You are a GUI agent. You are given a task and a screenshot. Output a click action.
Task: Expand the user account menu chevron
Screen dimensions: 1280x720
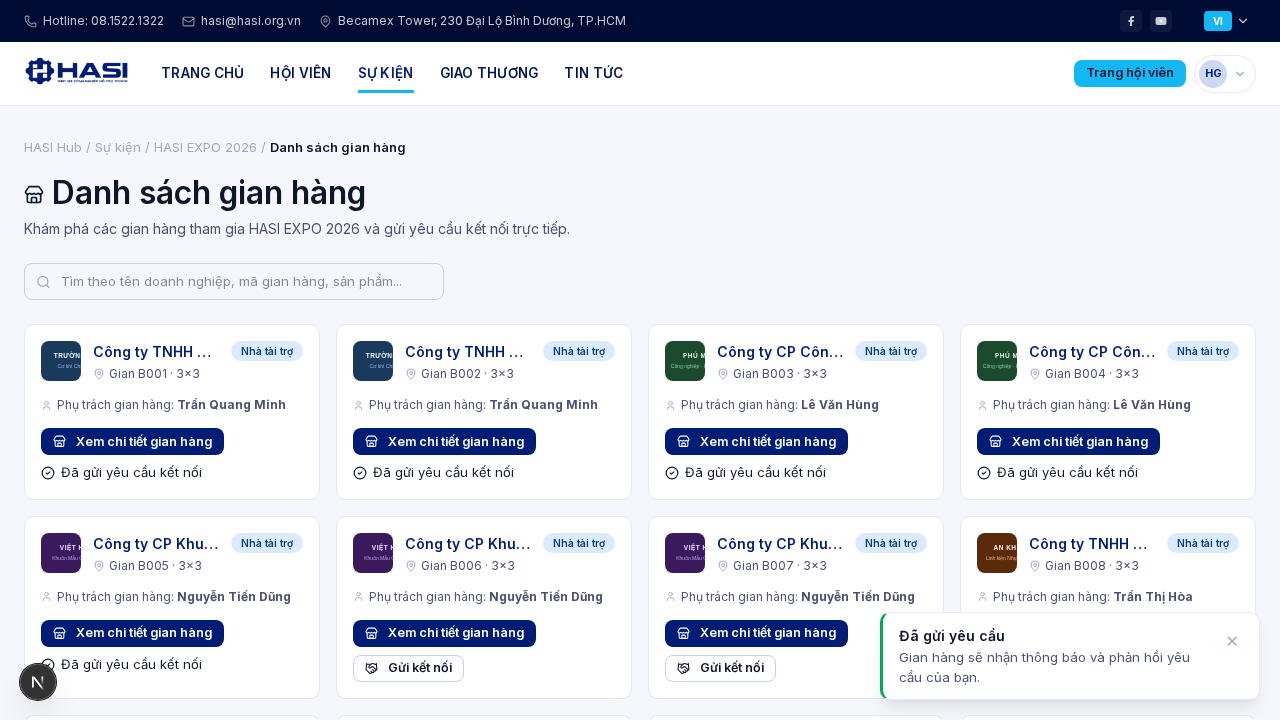coord(1240,74)
